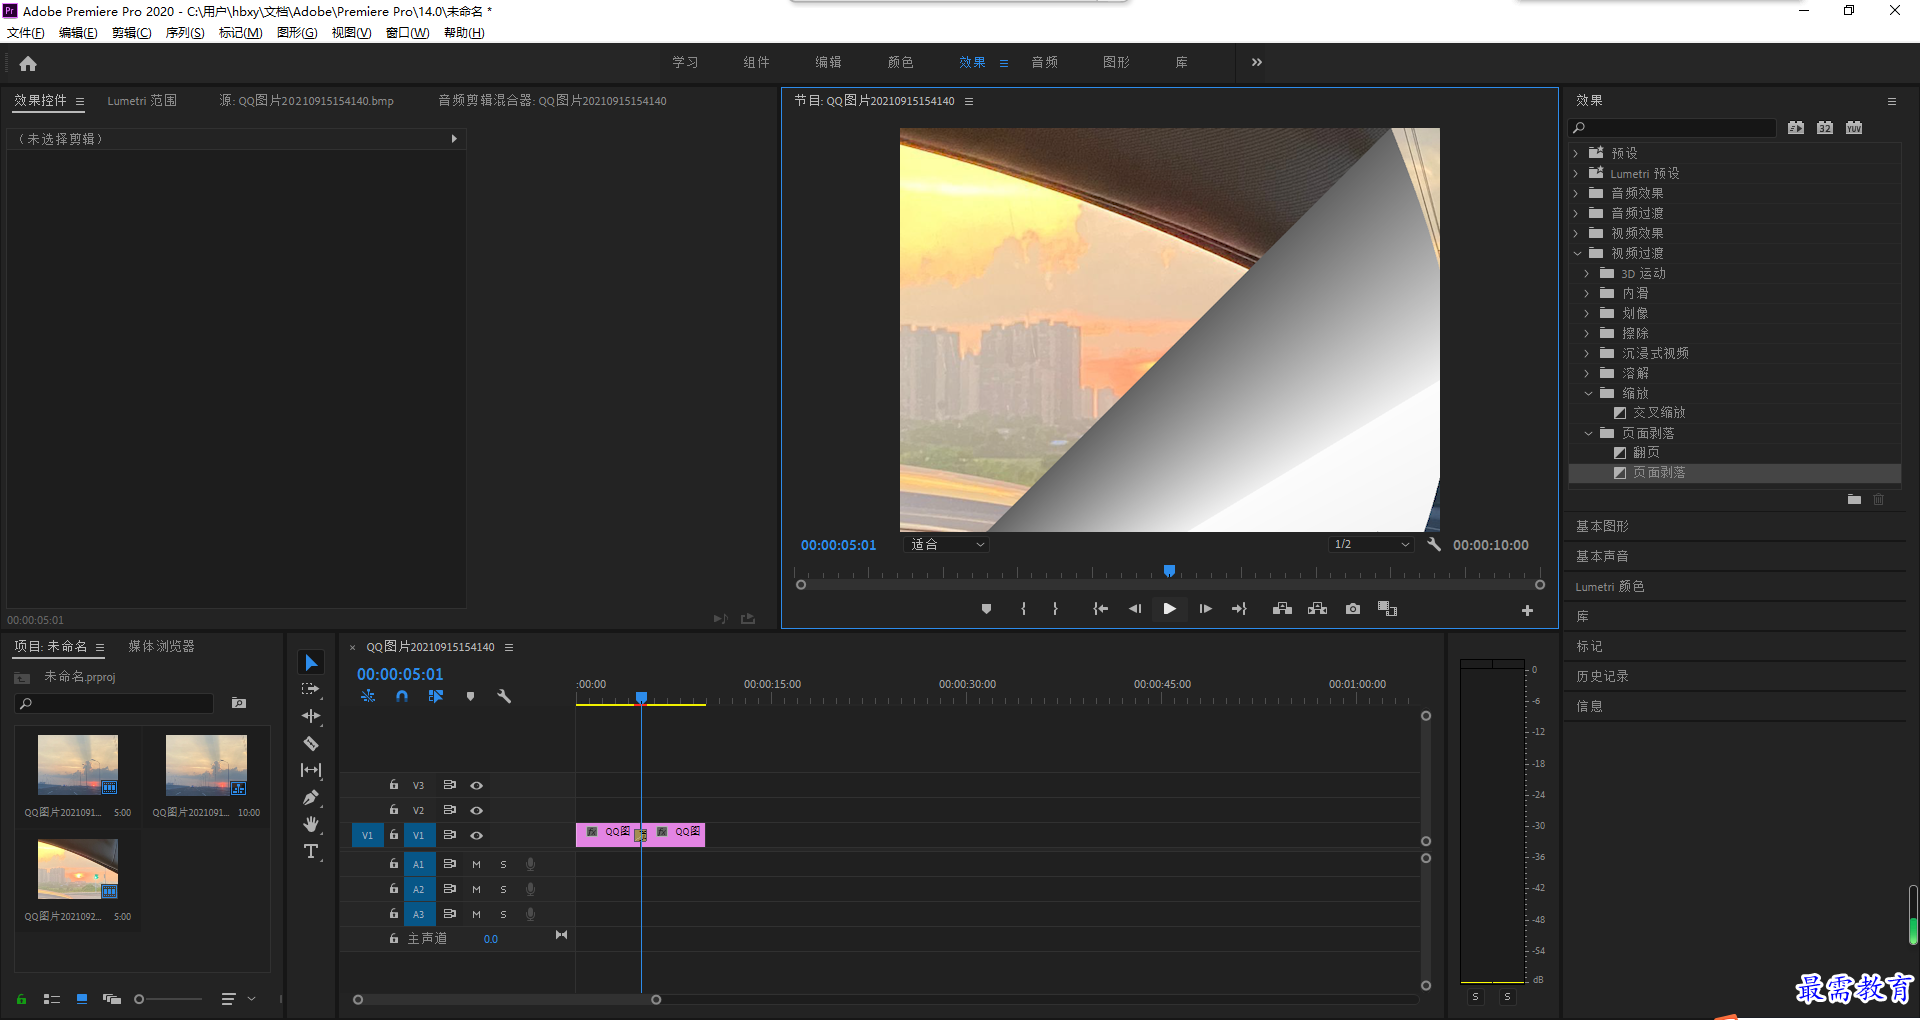The width and height of the screenshot is (1920, 1020).
Task: Export frame with camera icon
Action: click(1353, 609)
